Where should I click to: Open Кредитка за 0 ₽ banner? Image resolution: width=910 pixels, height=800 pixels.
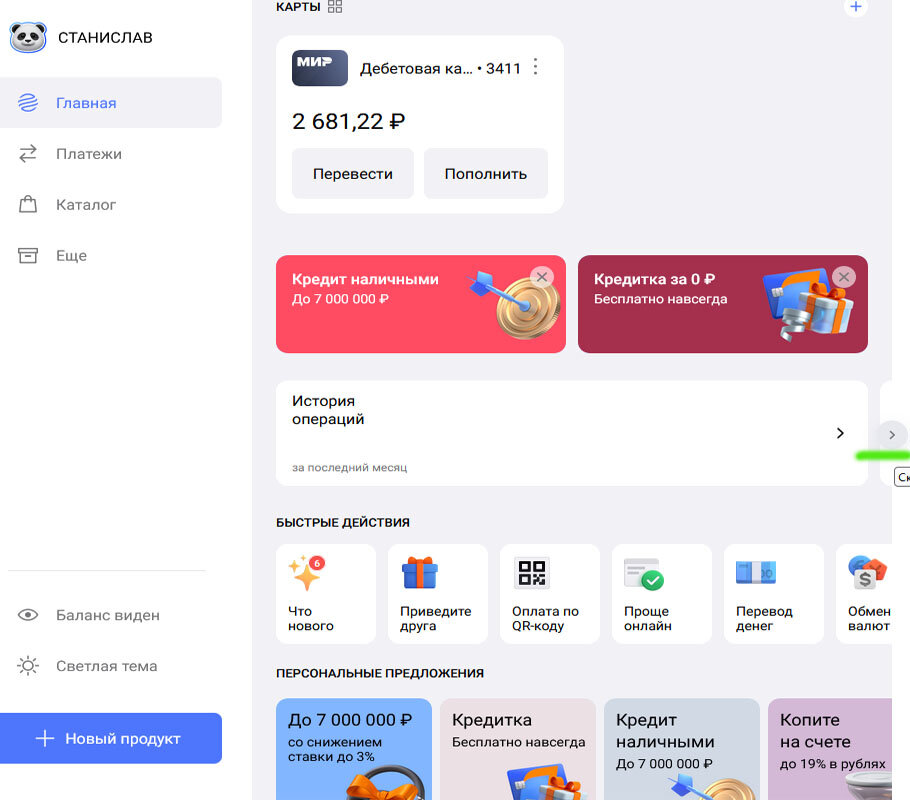723,304
